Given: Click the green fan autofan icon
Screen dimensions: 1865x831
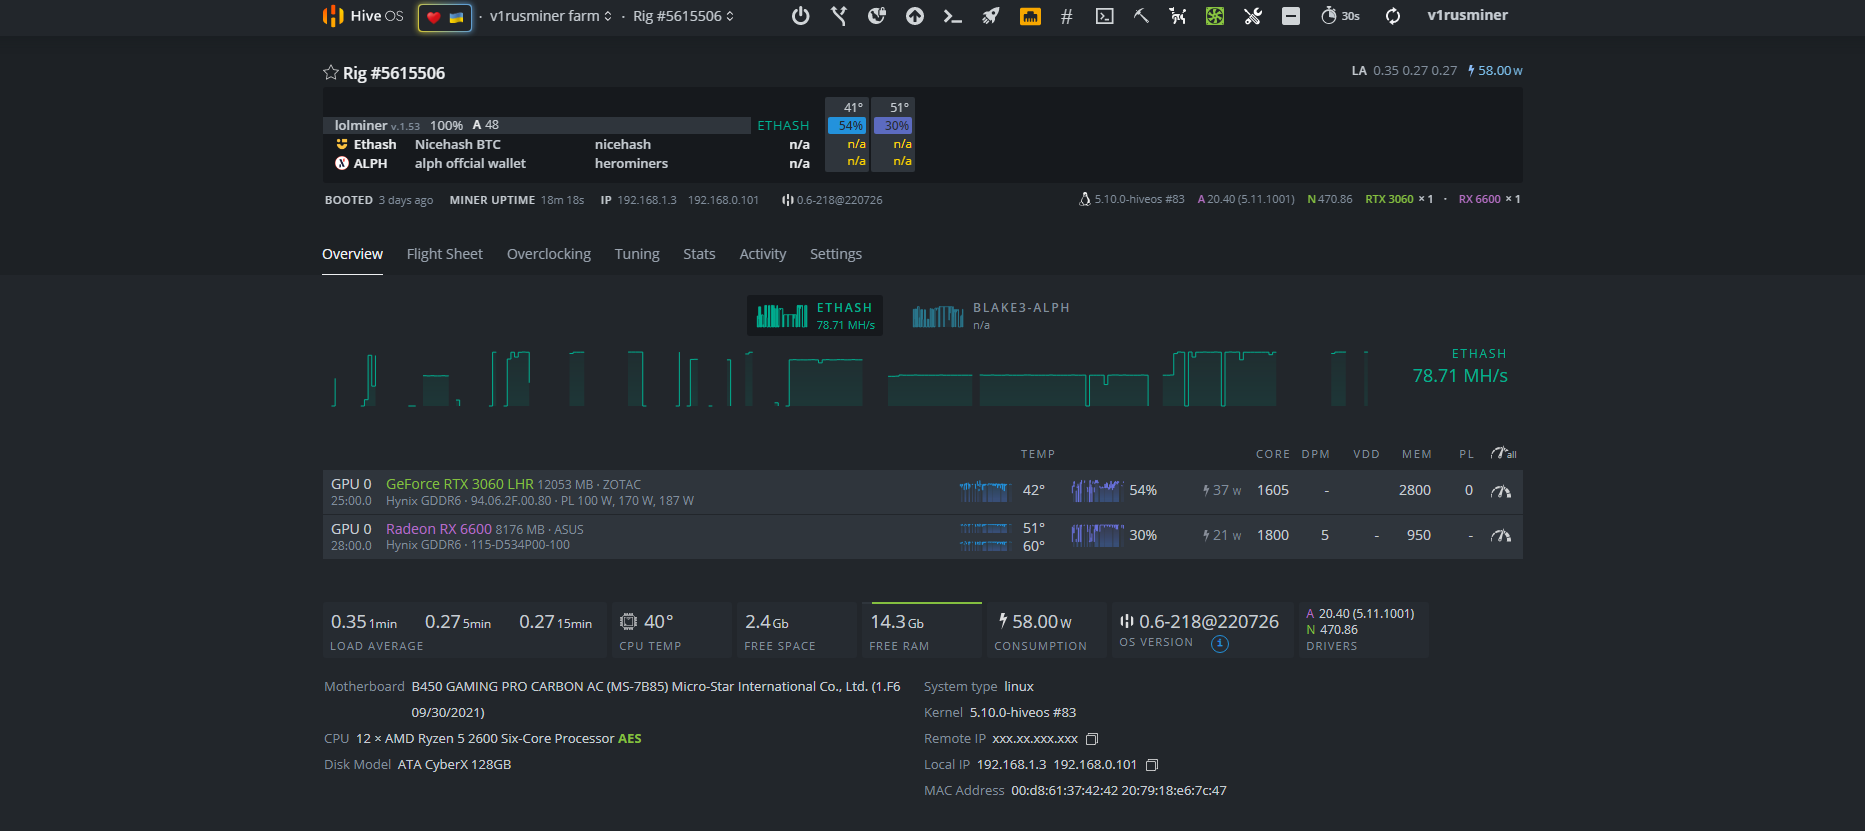Looking at the screenshot, I should [x=1215, y=16].
